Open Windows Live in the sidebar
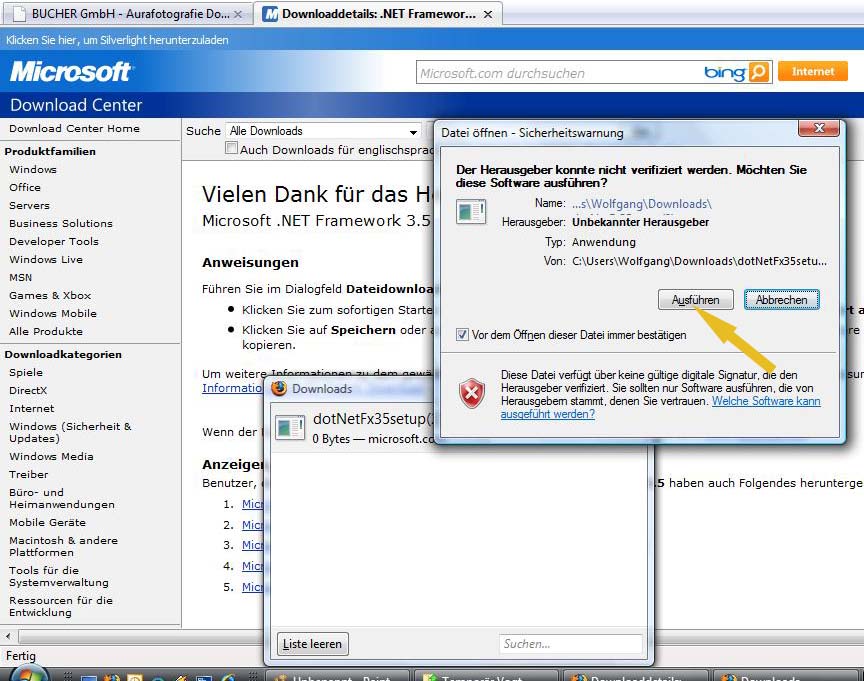The image size is (864, 681). (x=46, y=260)
